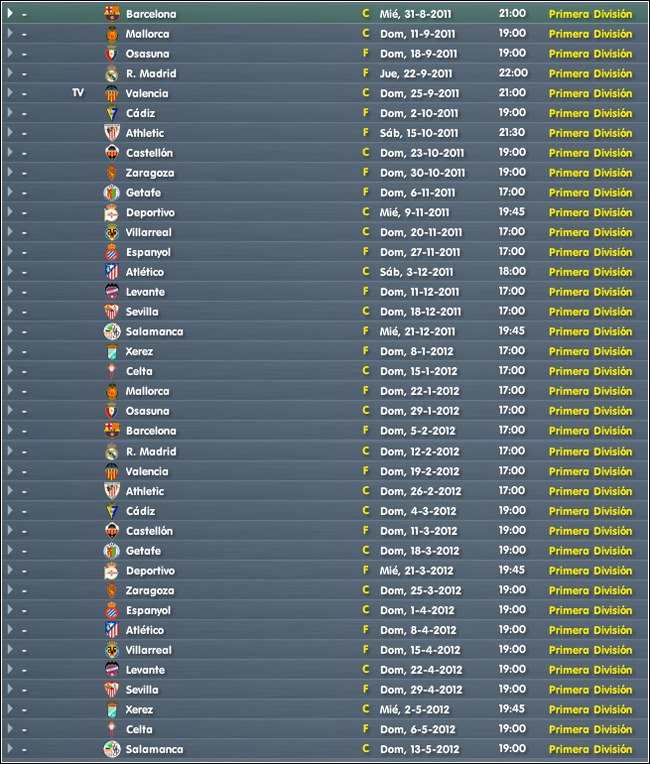Click the Valencia crest beside the TV label
This screenshot has height=764, width=650.
click(x=112, y=93)
